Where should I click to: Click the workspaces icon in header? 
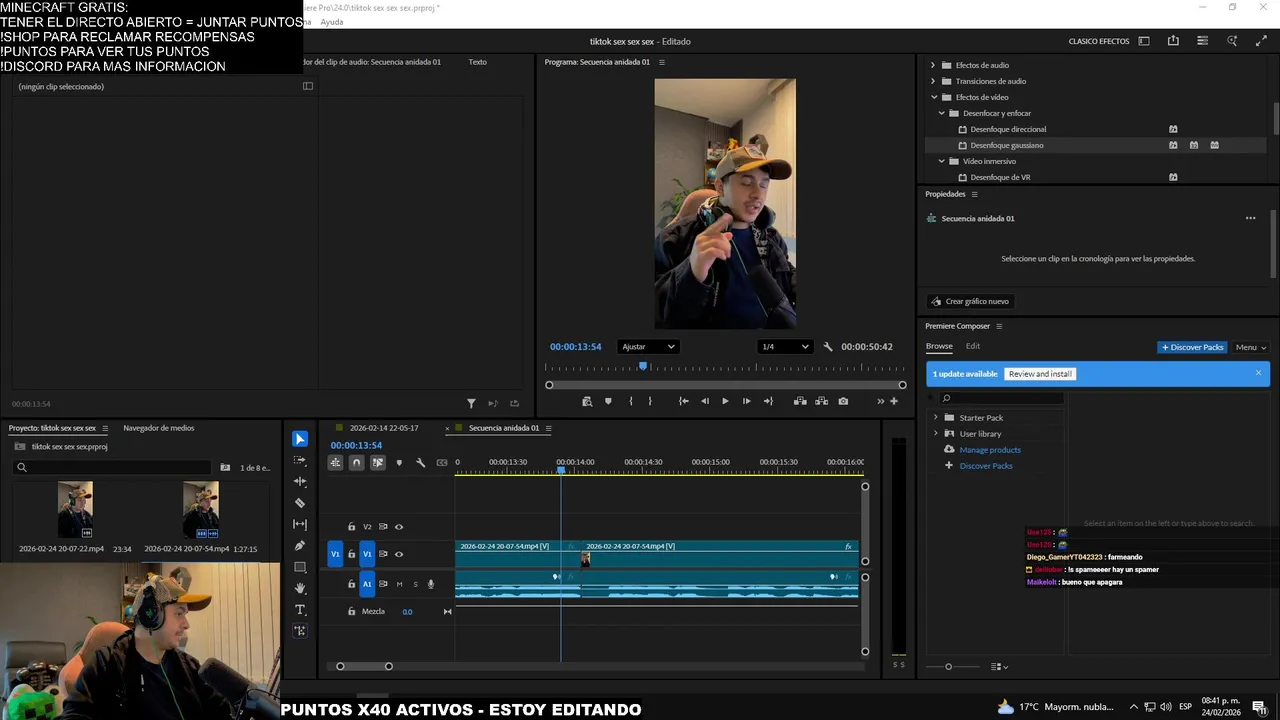[1144, 41]
